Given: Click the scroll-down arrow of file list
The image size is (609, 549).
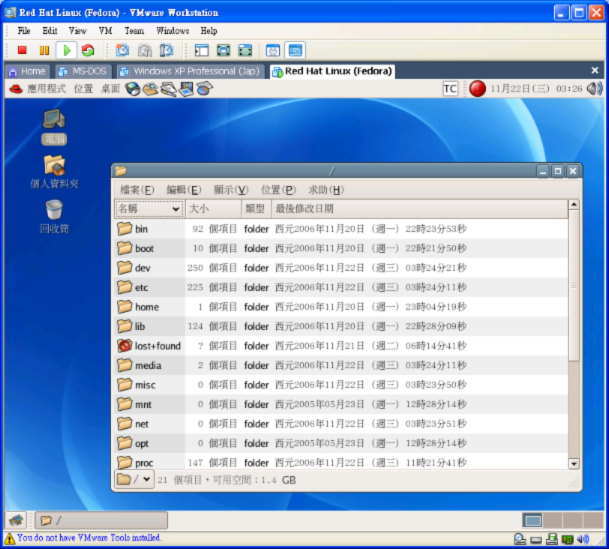Looking at the screenshot, I should point(574,464).
